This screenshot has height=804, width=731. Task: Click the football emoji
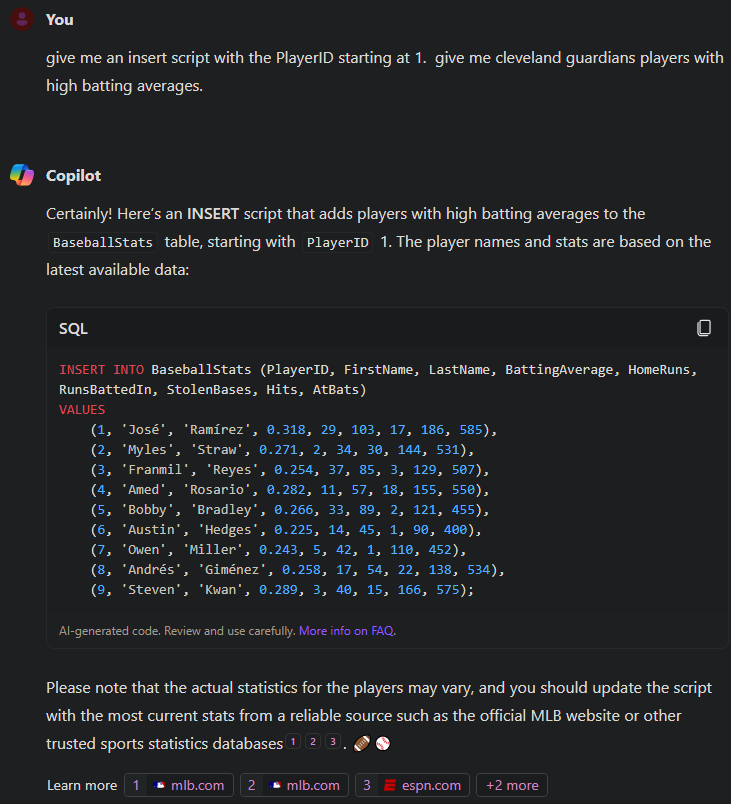(362, 744)
